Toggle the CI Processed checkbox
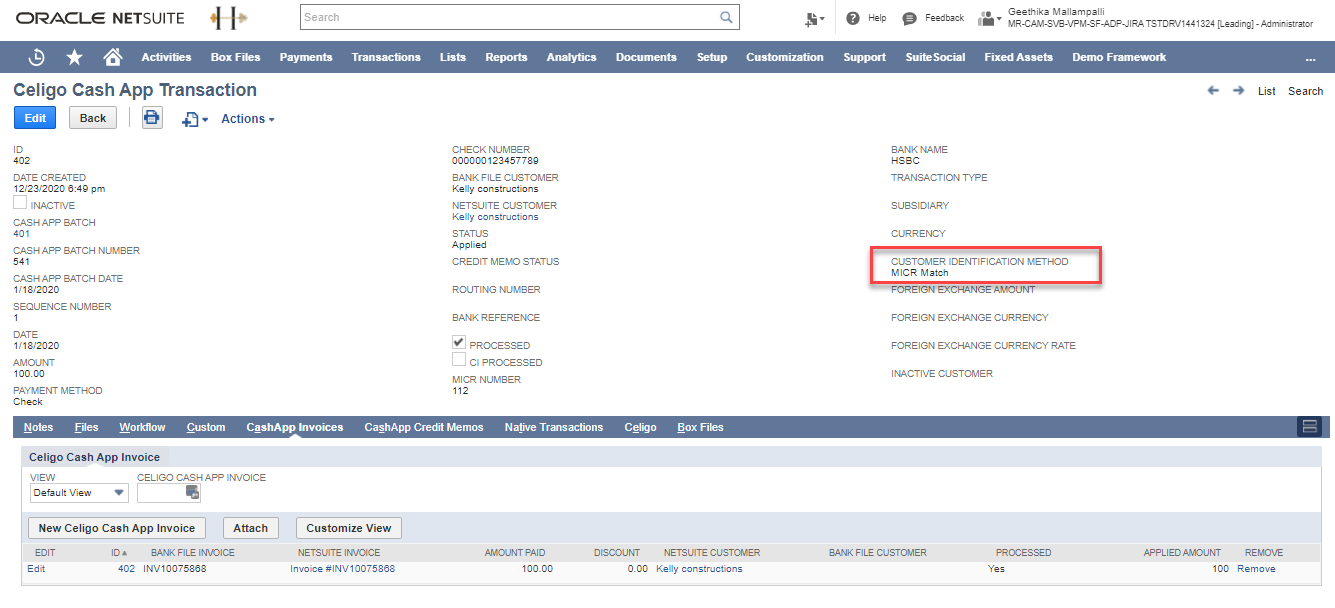This screenshot has height=608, width=1335. pos(459,360)
